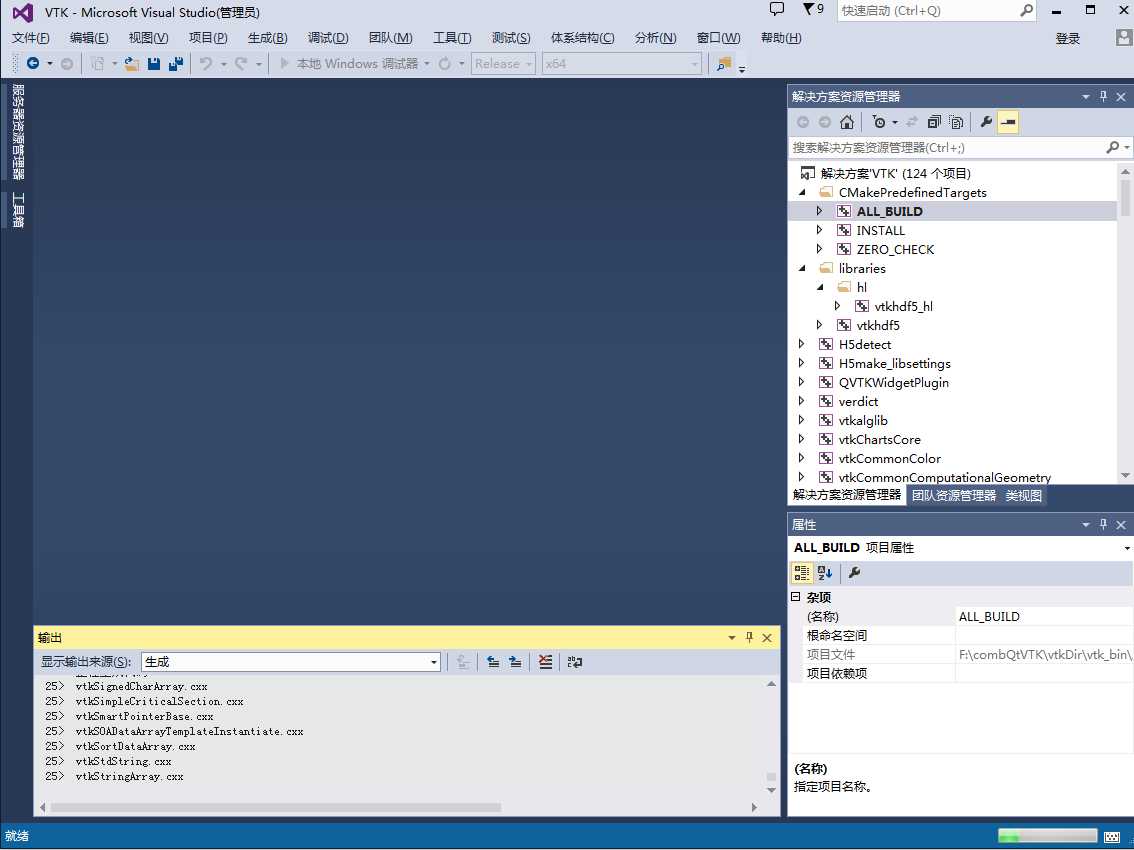Screen dimensions: 1134x850
Task: Click the 登录 sign-in link
Action: (1067, 38)
